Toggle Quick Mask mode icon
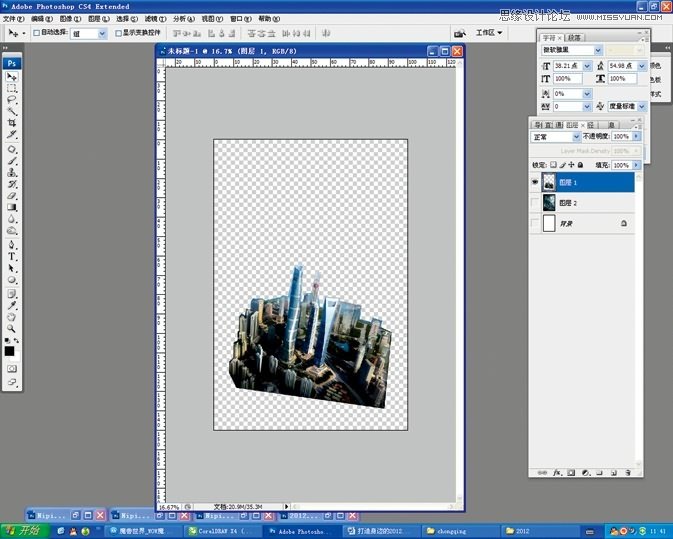 tap(12, 369)
